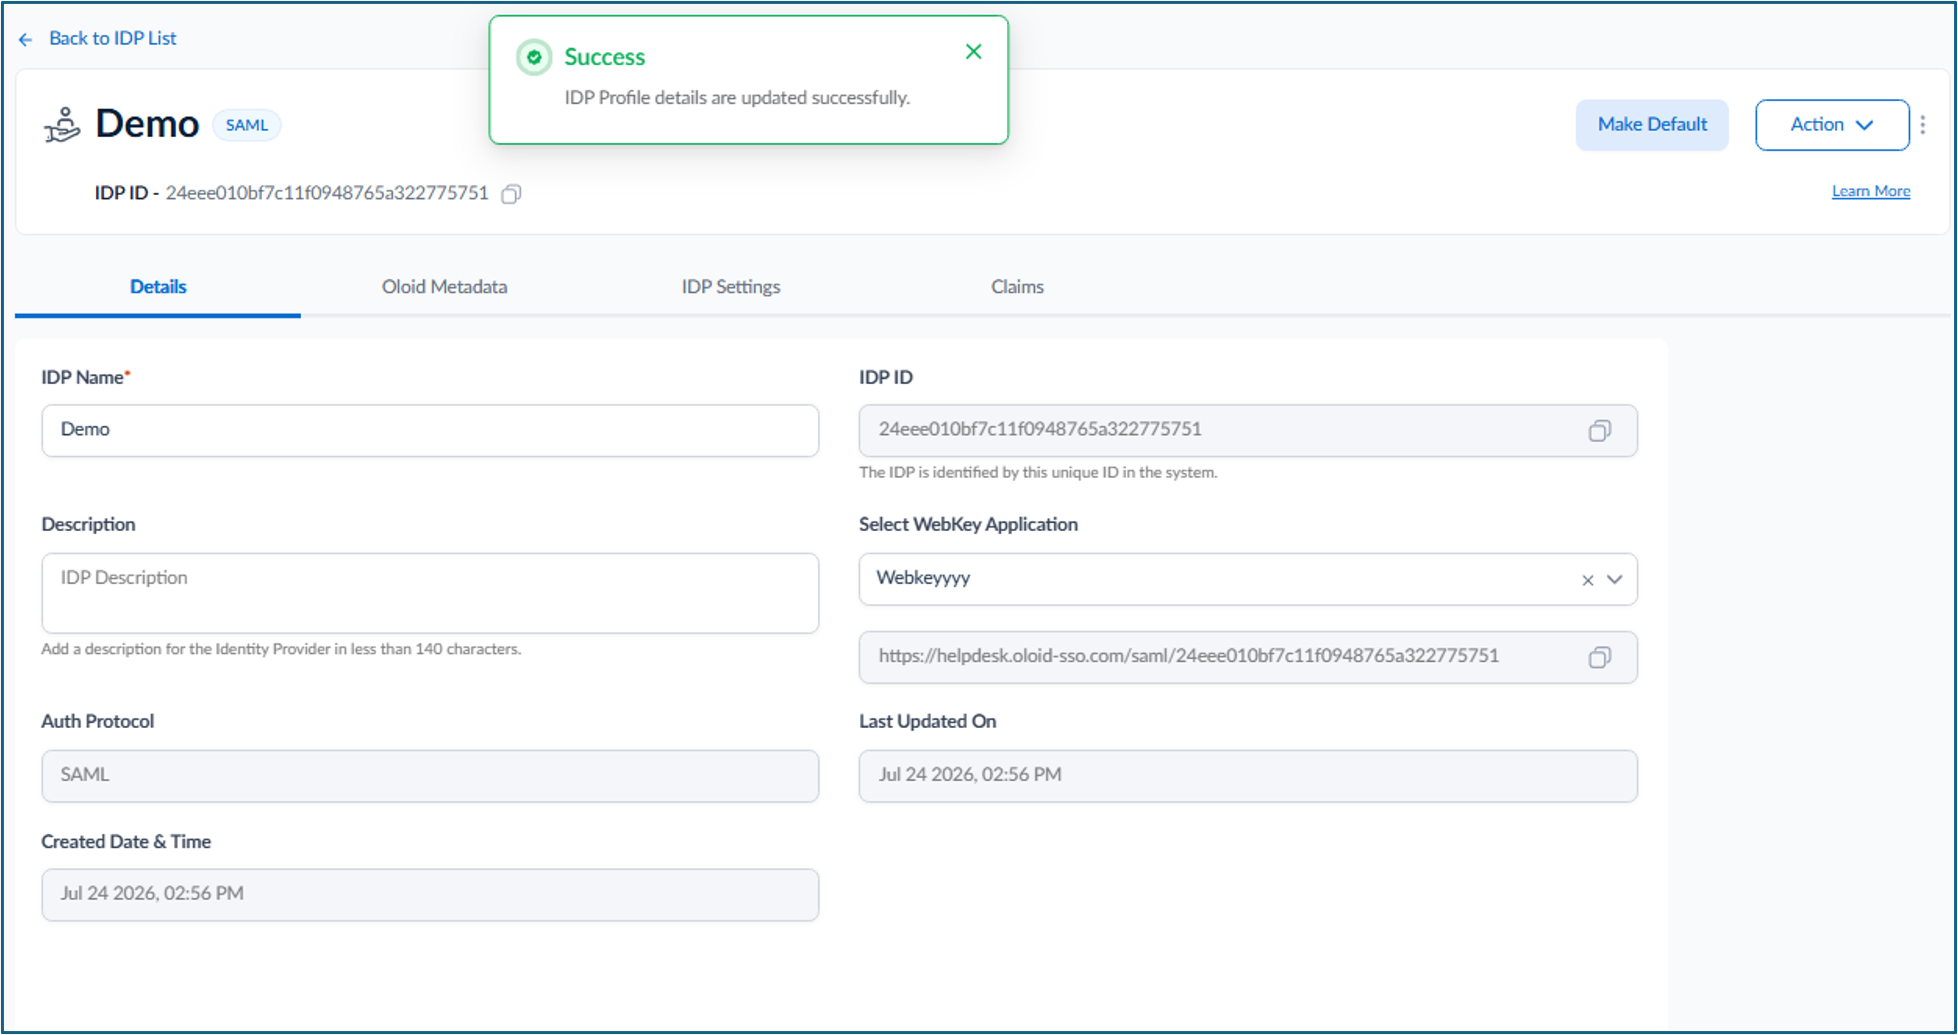Expand the Select WebKey Application dropdown
1958x1035 pixels.
[x=1614, y=580]
